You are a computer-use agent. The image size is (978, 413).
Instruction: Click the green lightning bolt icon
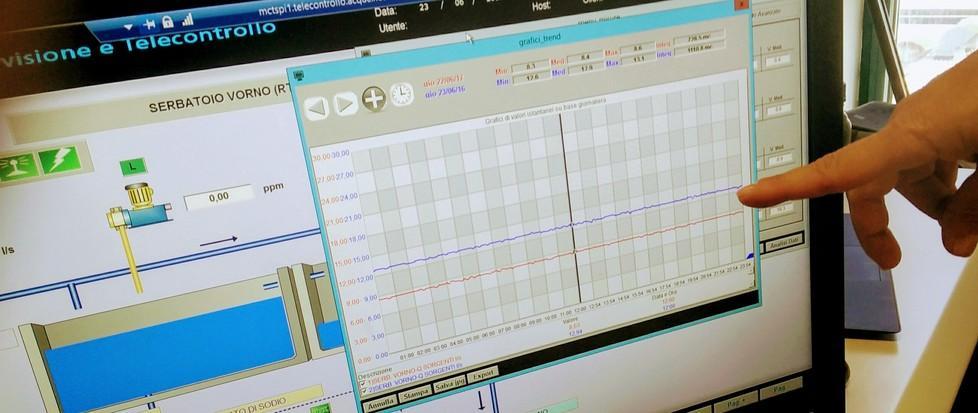coord(60,160)
